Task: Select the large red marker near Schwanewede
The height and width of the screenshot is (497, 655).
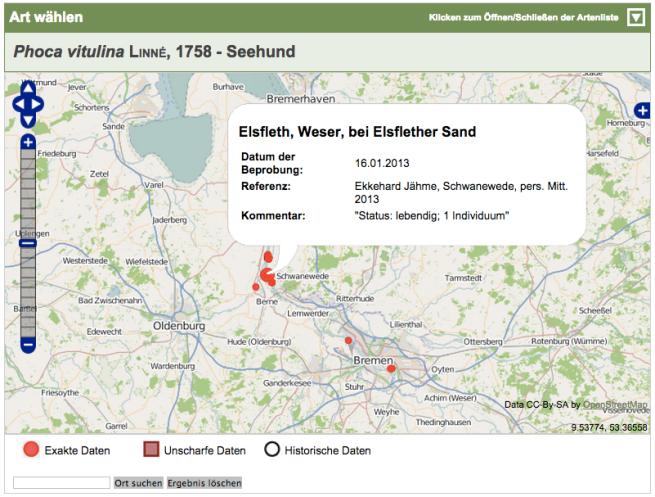Action: pos(267,274)
